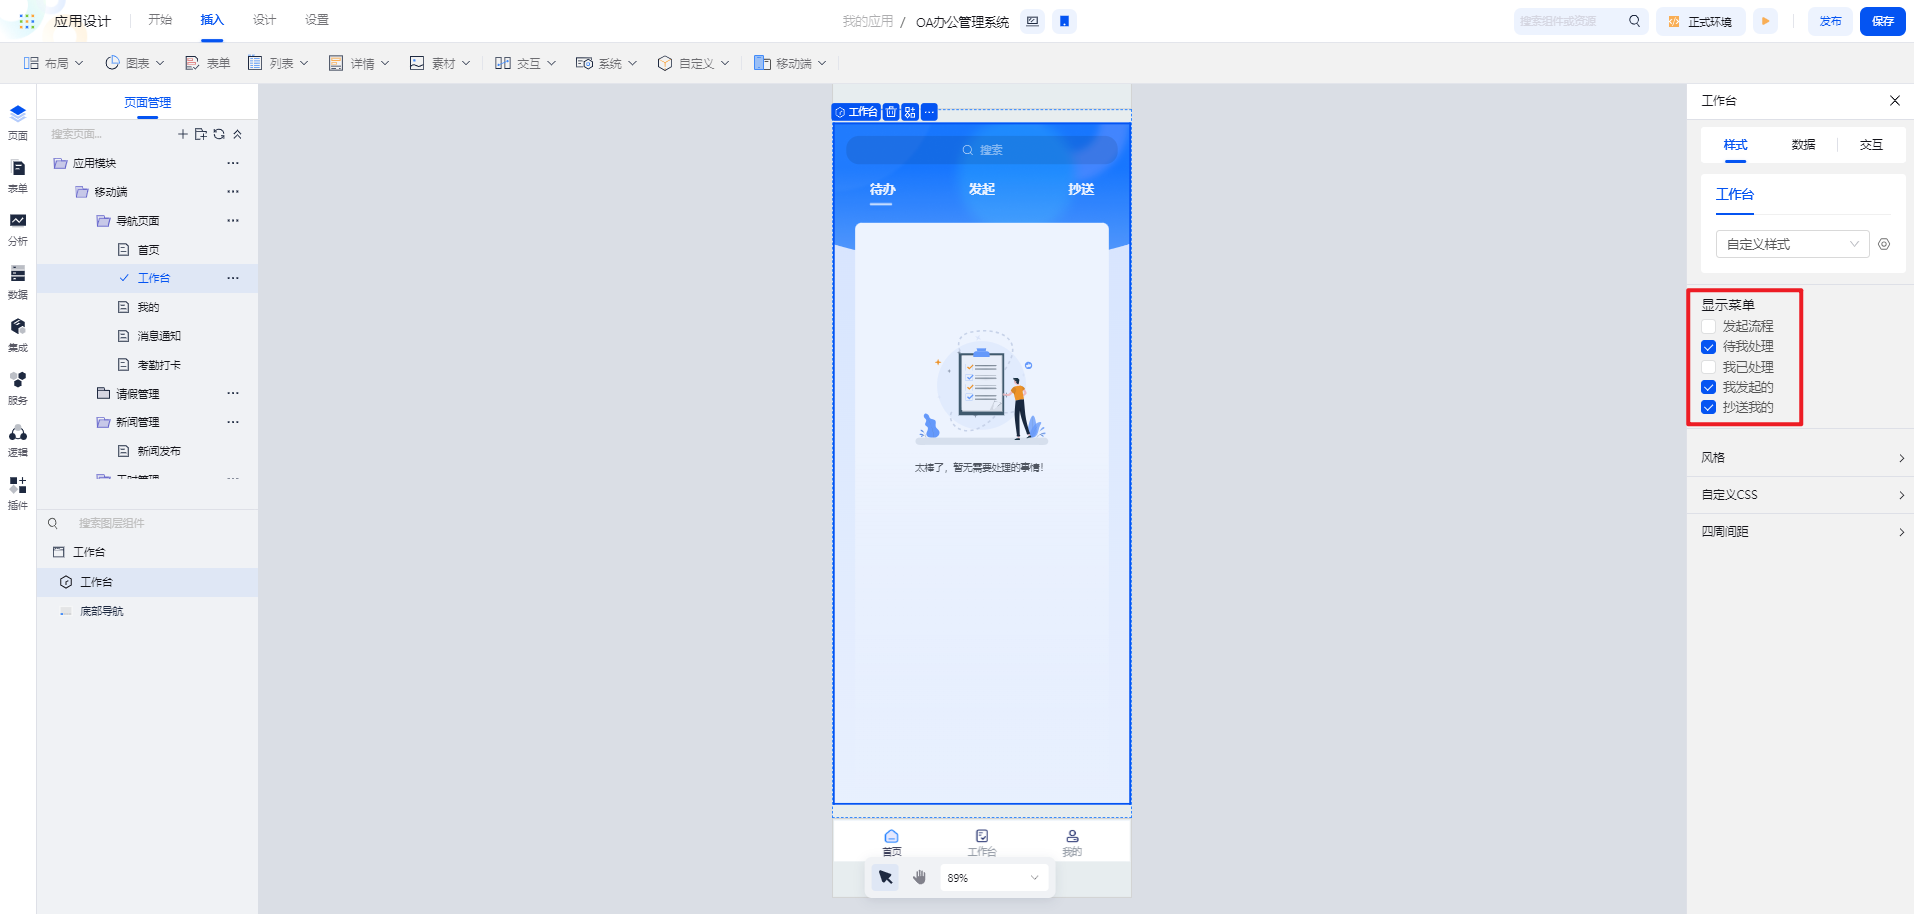Image resolution: width=1914 pixels, height=914 pixels.
Task: Open more options for 新闻管理 folder
Action: click(233, 422)
